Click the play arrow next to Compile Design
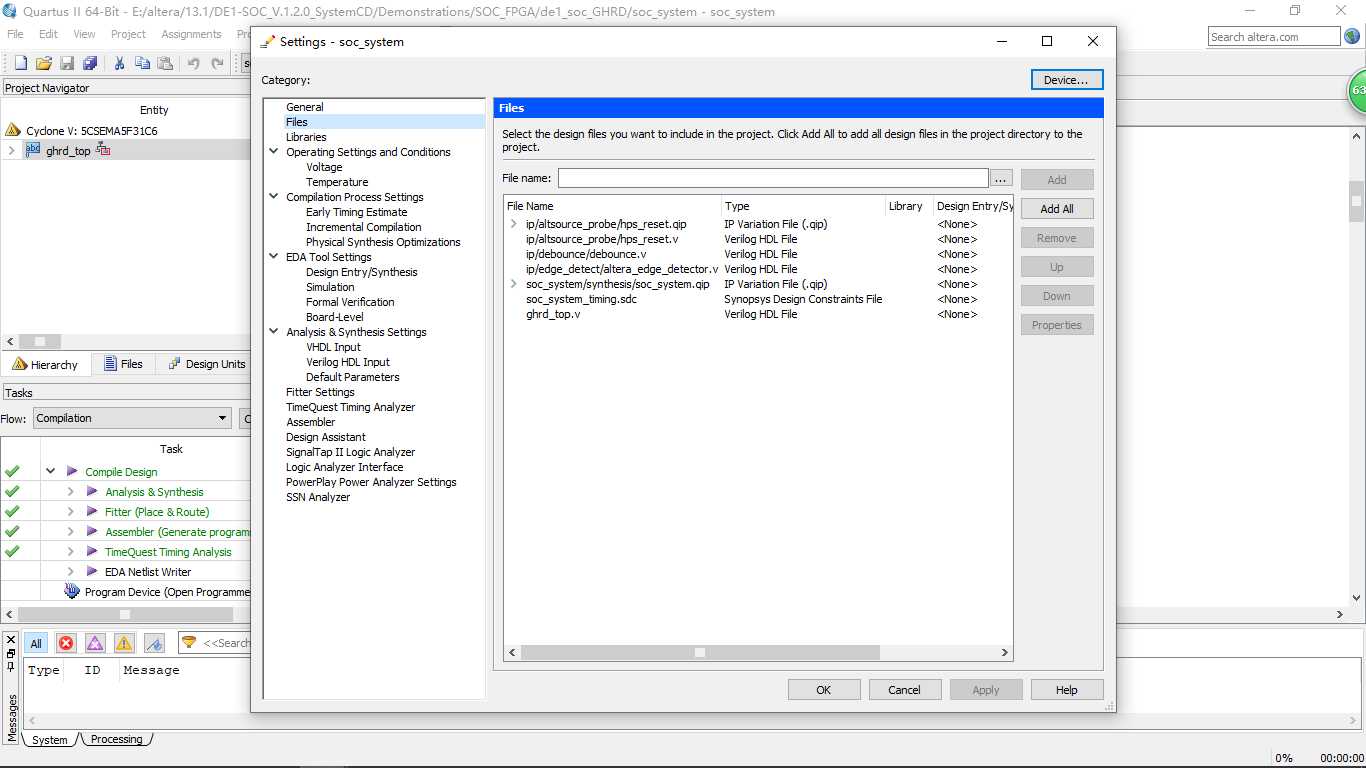Image resolution: width=1366 pixels, height=768 pixels. click(72, 471)
